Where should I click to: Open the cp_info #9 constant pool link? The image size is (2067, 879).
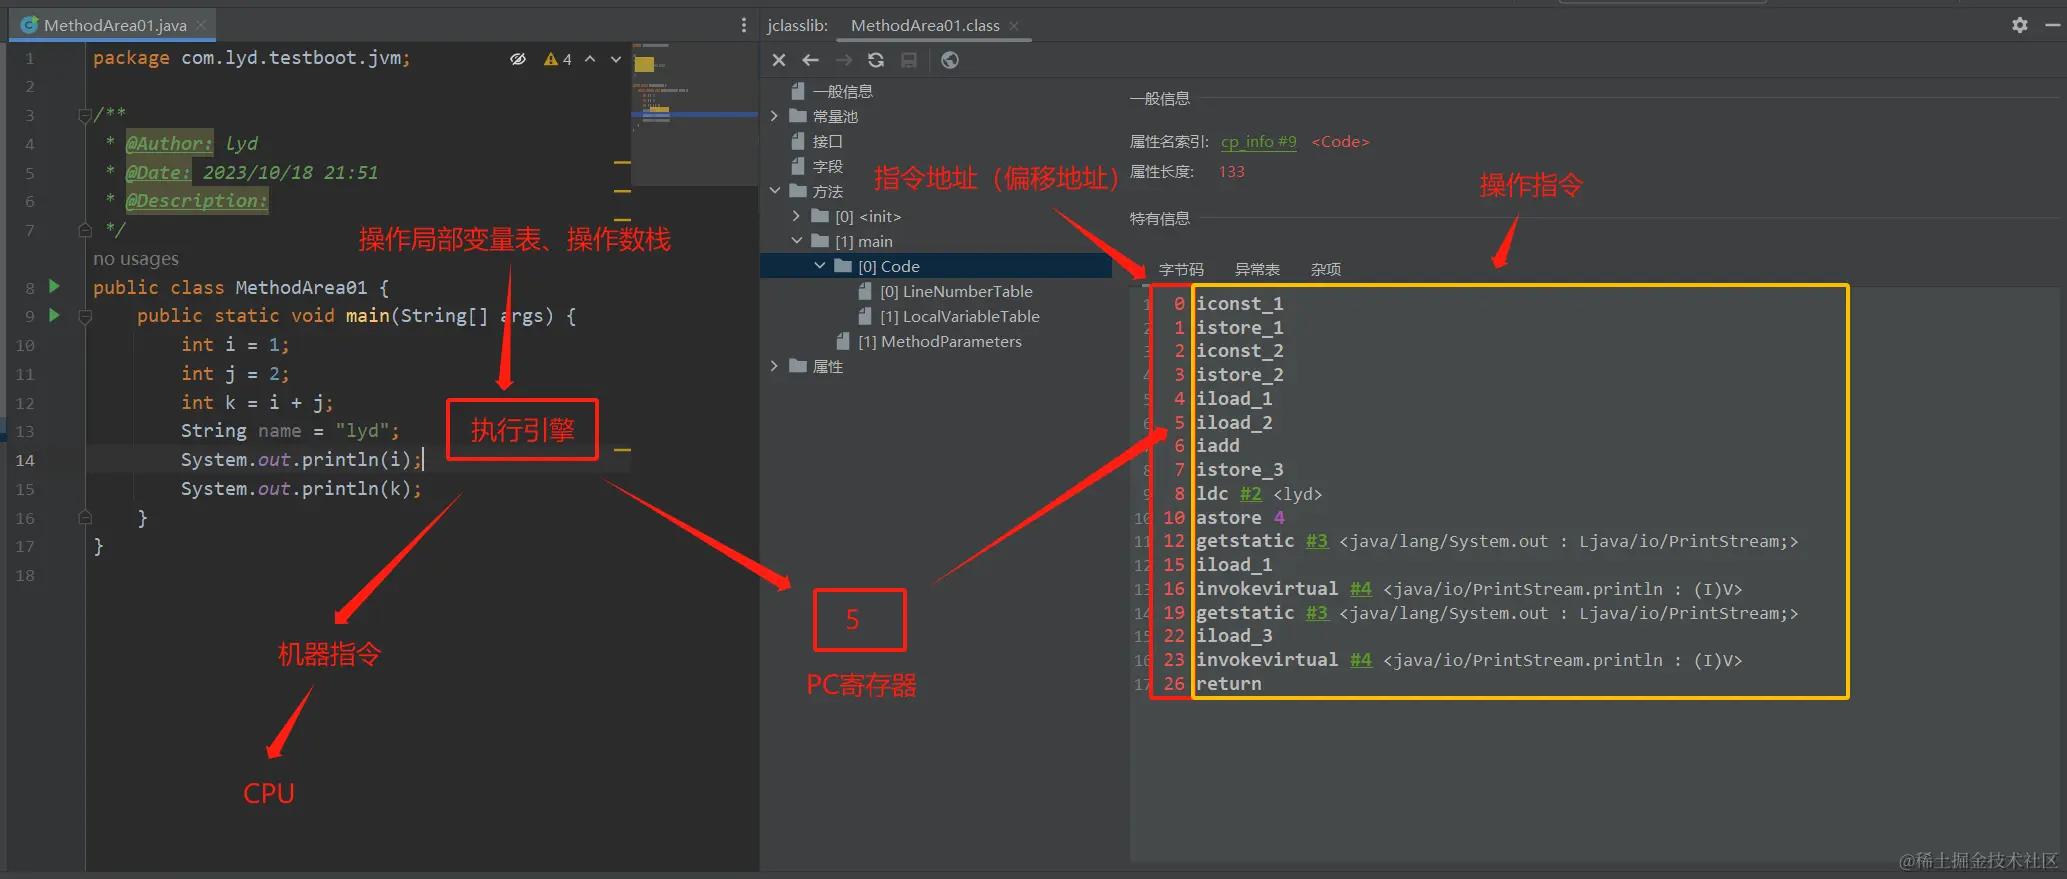(1258, 142)
